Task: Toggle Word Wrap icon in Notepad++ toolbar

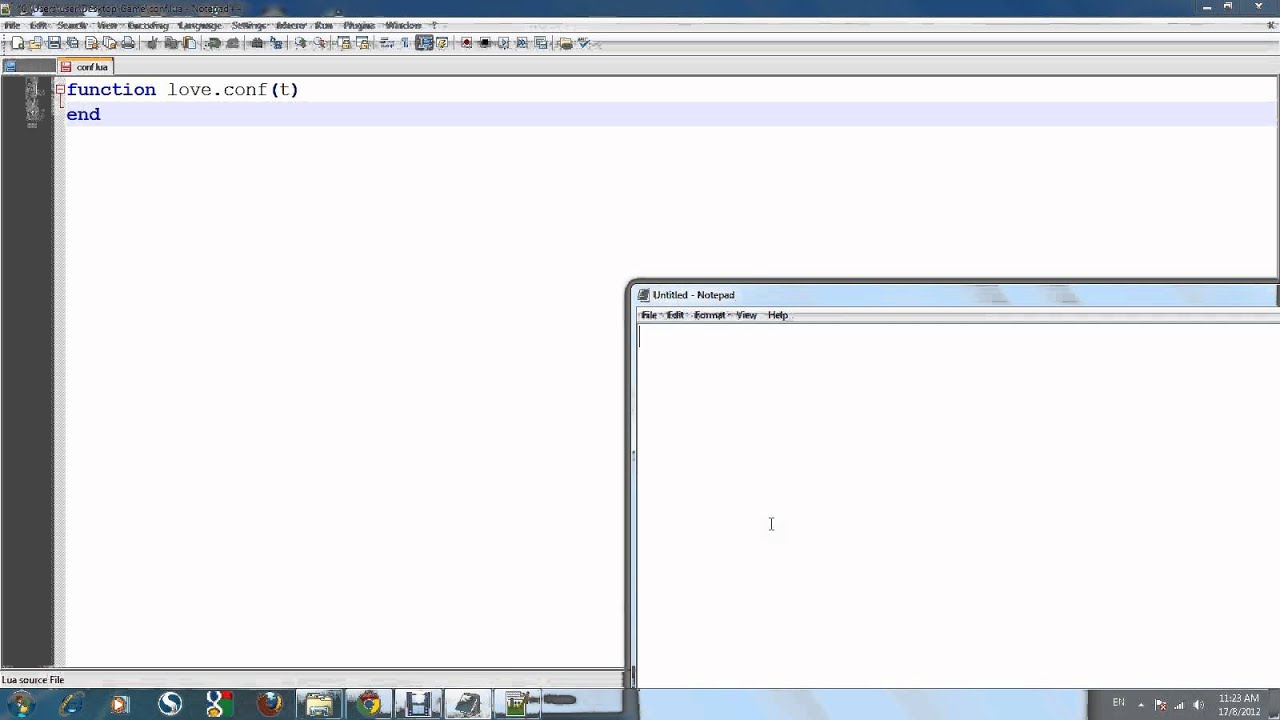Action: pyautogui.click(x=386, y=43)
